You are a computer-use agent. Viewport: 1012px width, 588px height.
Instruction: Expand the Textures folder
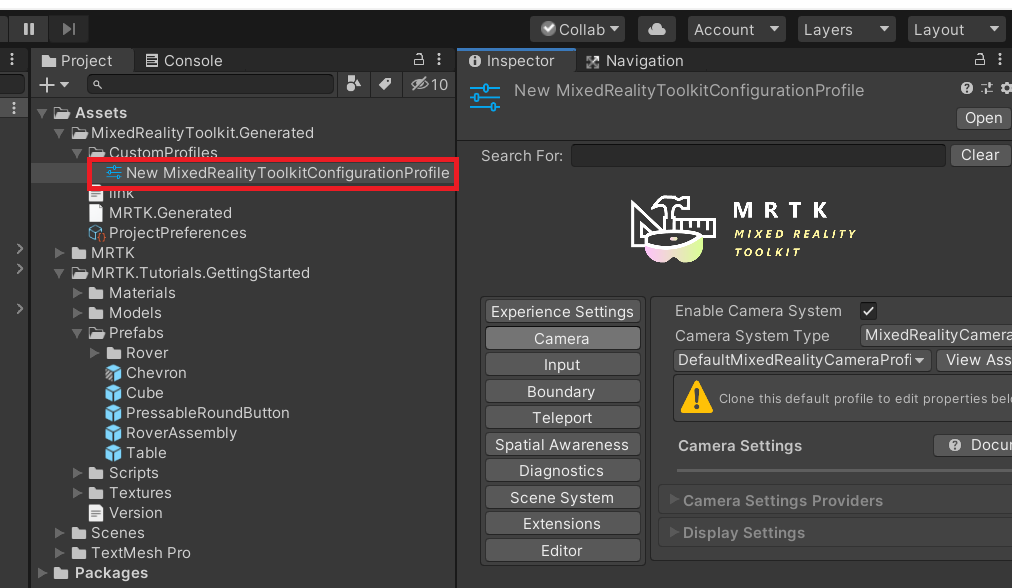77,493
